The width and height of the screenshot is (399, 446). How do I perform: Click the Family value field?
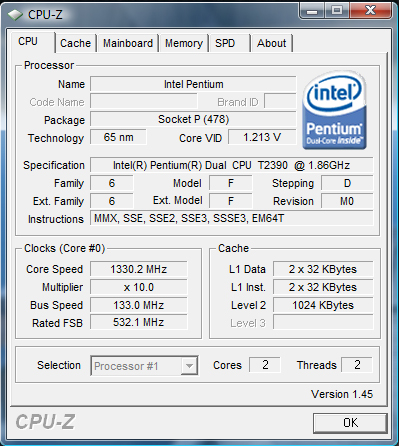pyautogui.click(x=112, y=183)
